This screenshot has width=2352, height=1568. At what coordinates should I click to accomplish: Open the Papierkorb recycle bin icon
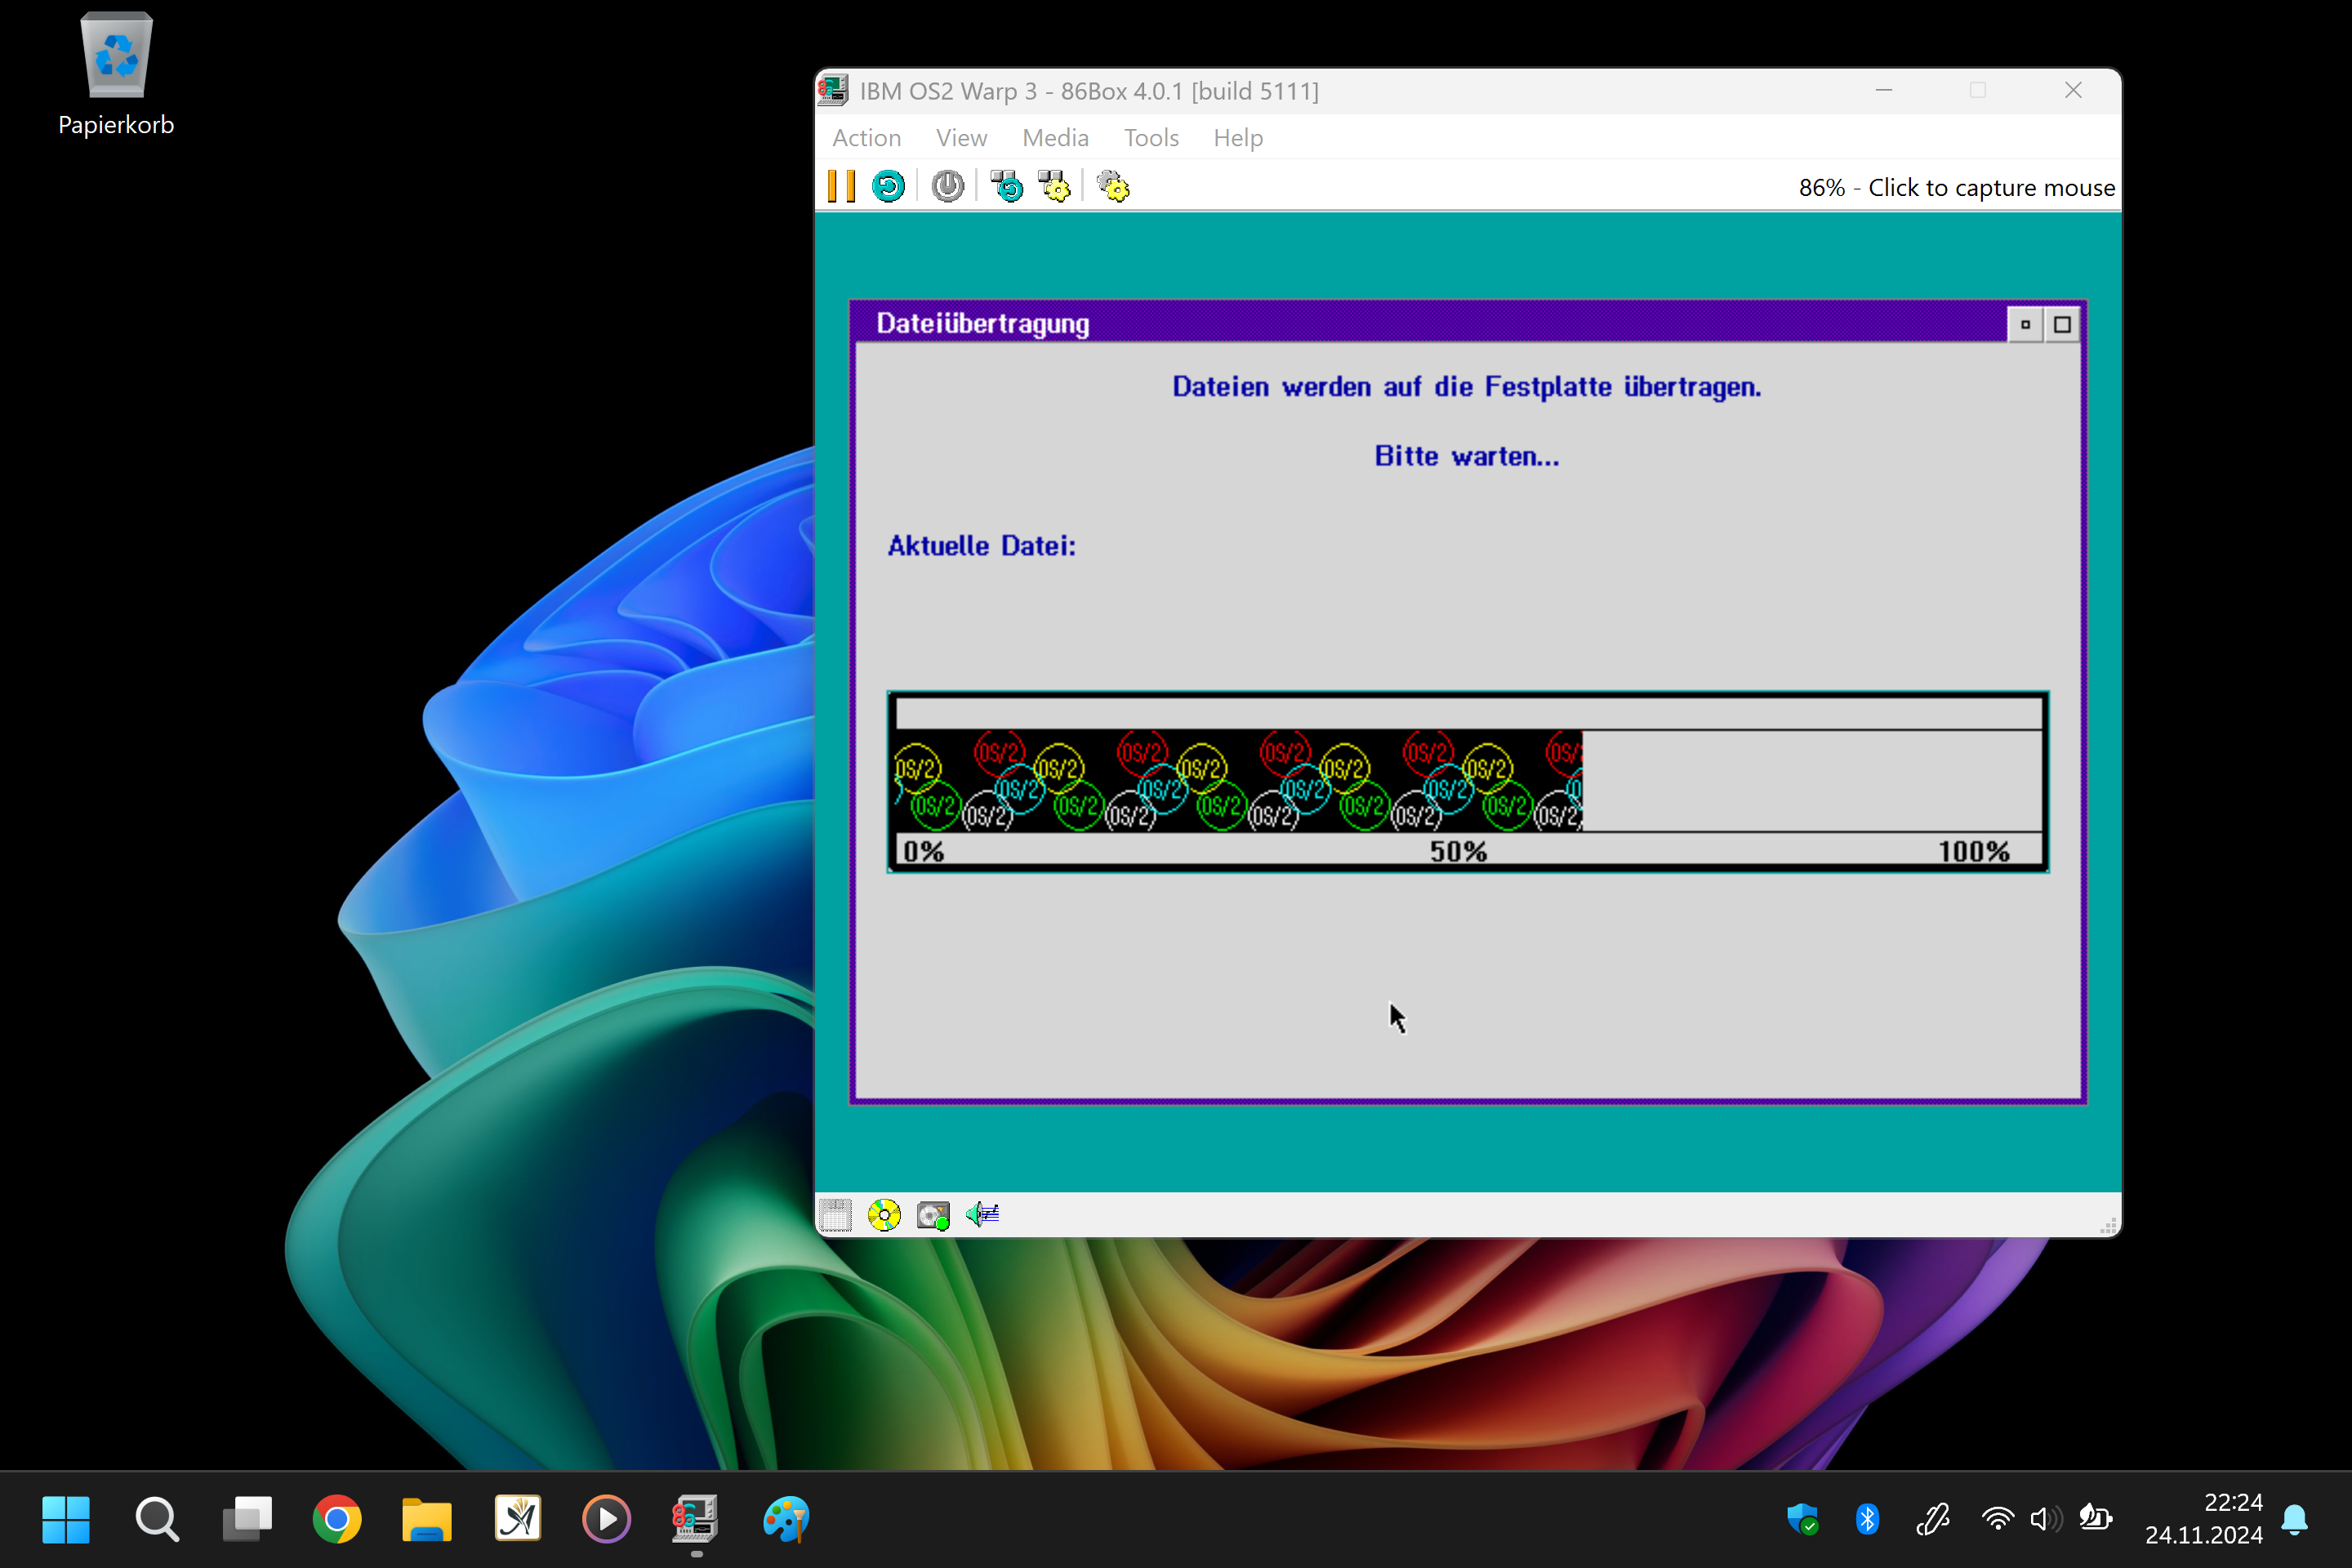[x=116, y=74]
